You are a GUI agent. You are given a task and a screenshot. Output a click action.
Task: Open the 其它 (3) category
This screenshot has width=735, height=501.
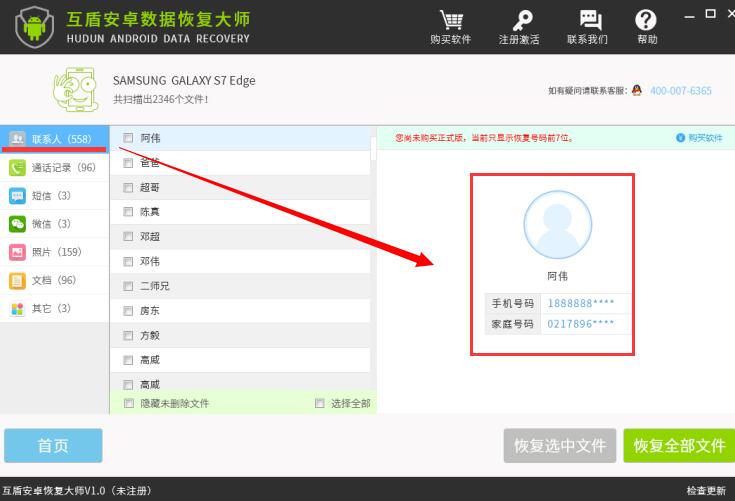[x=54, y=308]
